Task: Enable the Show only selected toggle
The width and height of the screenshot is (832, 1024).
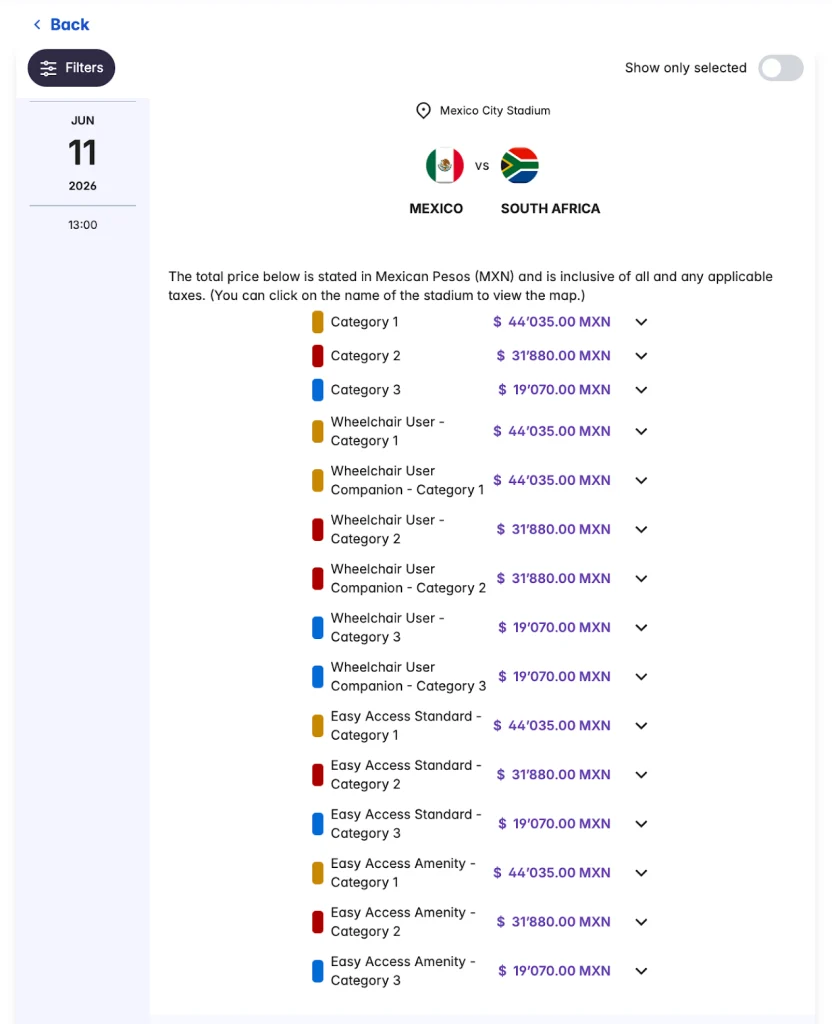Action: [x=780, y=68]
